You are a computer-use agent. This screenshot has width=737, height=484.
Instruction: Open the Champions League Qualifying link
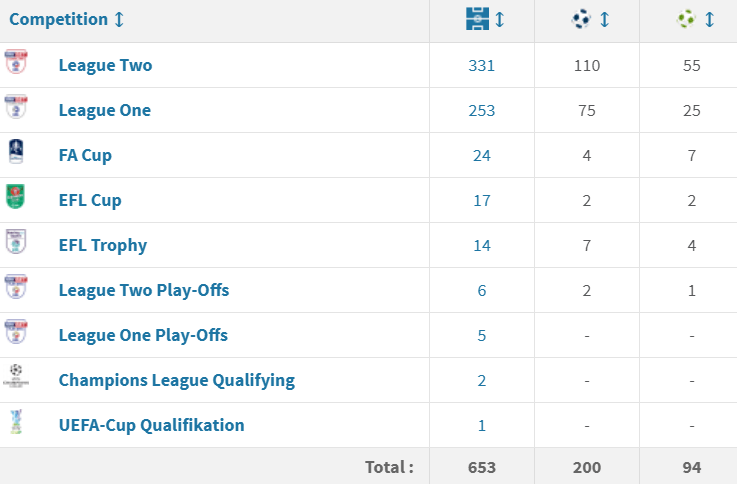coord(177,381)
